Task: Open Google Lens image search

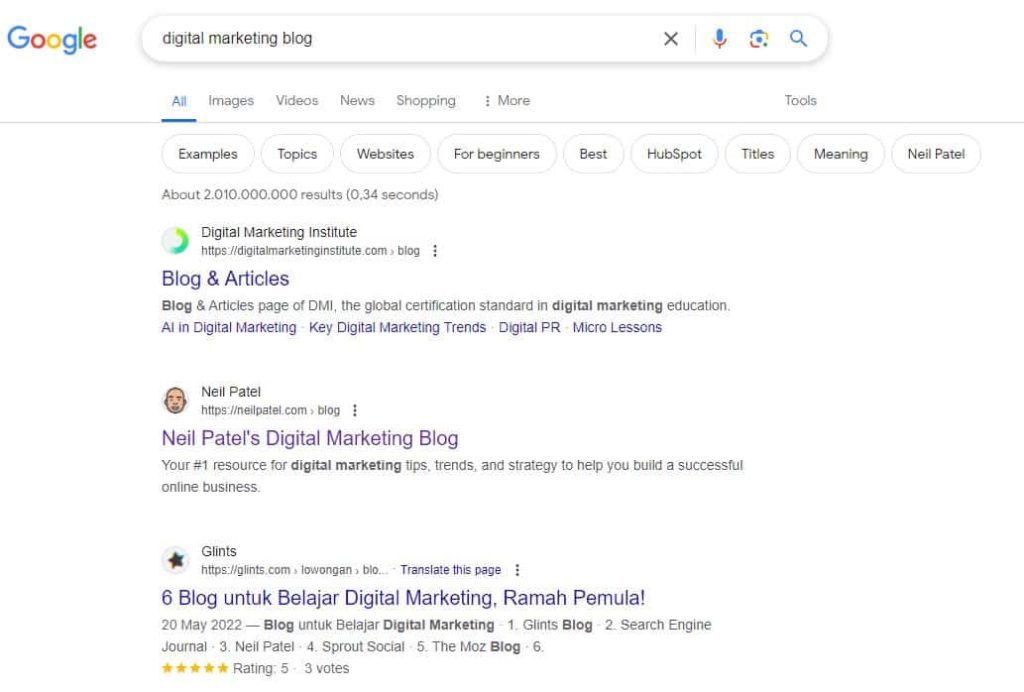Action: (758, 39)
